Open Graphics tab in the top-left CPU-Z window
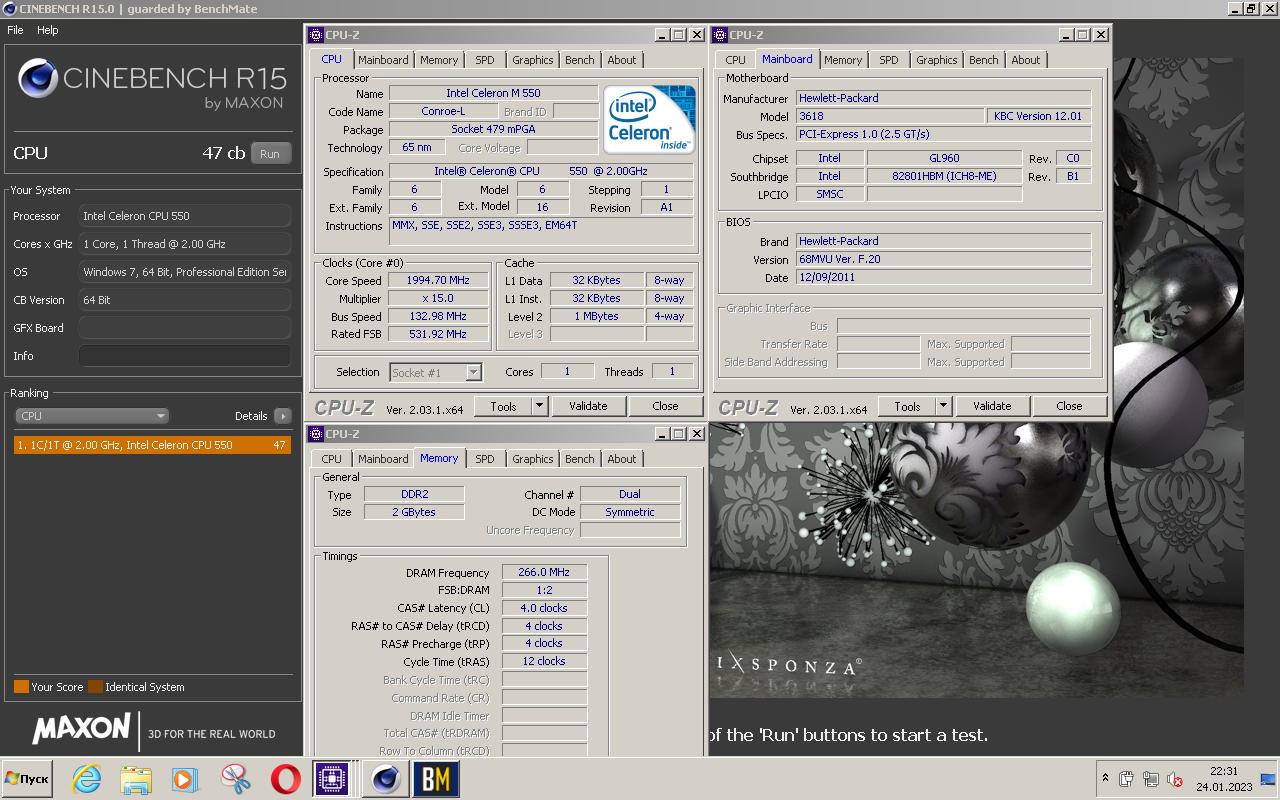 (x=533, y=60)
